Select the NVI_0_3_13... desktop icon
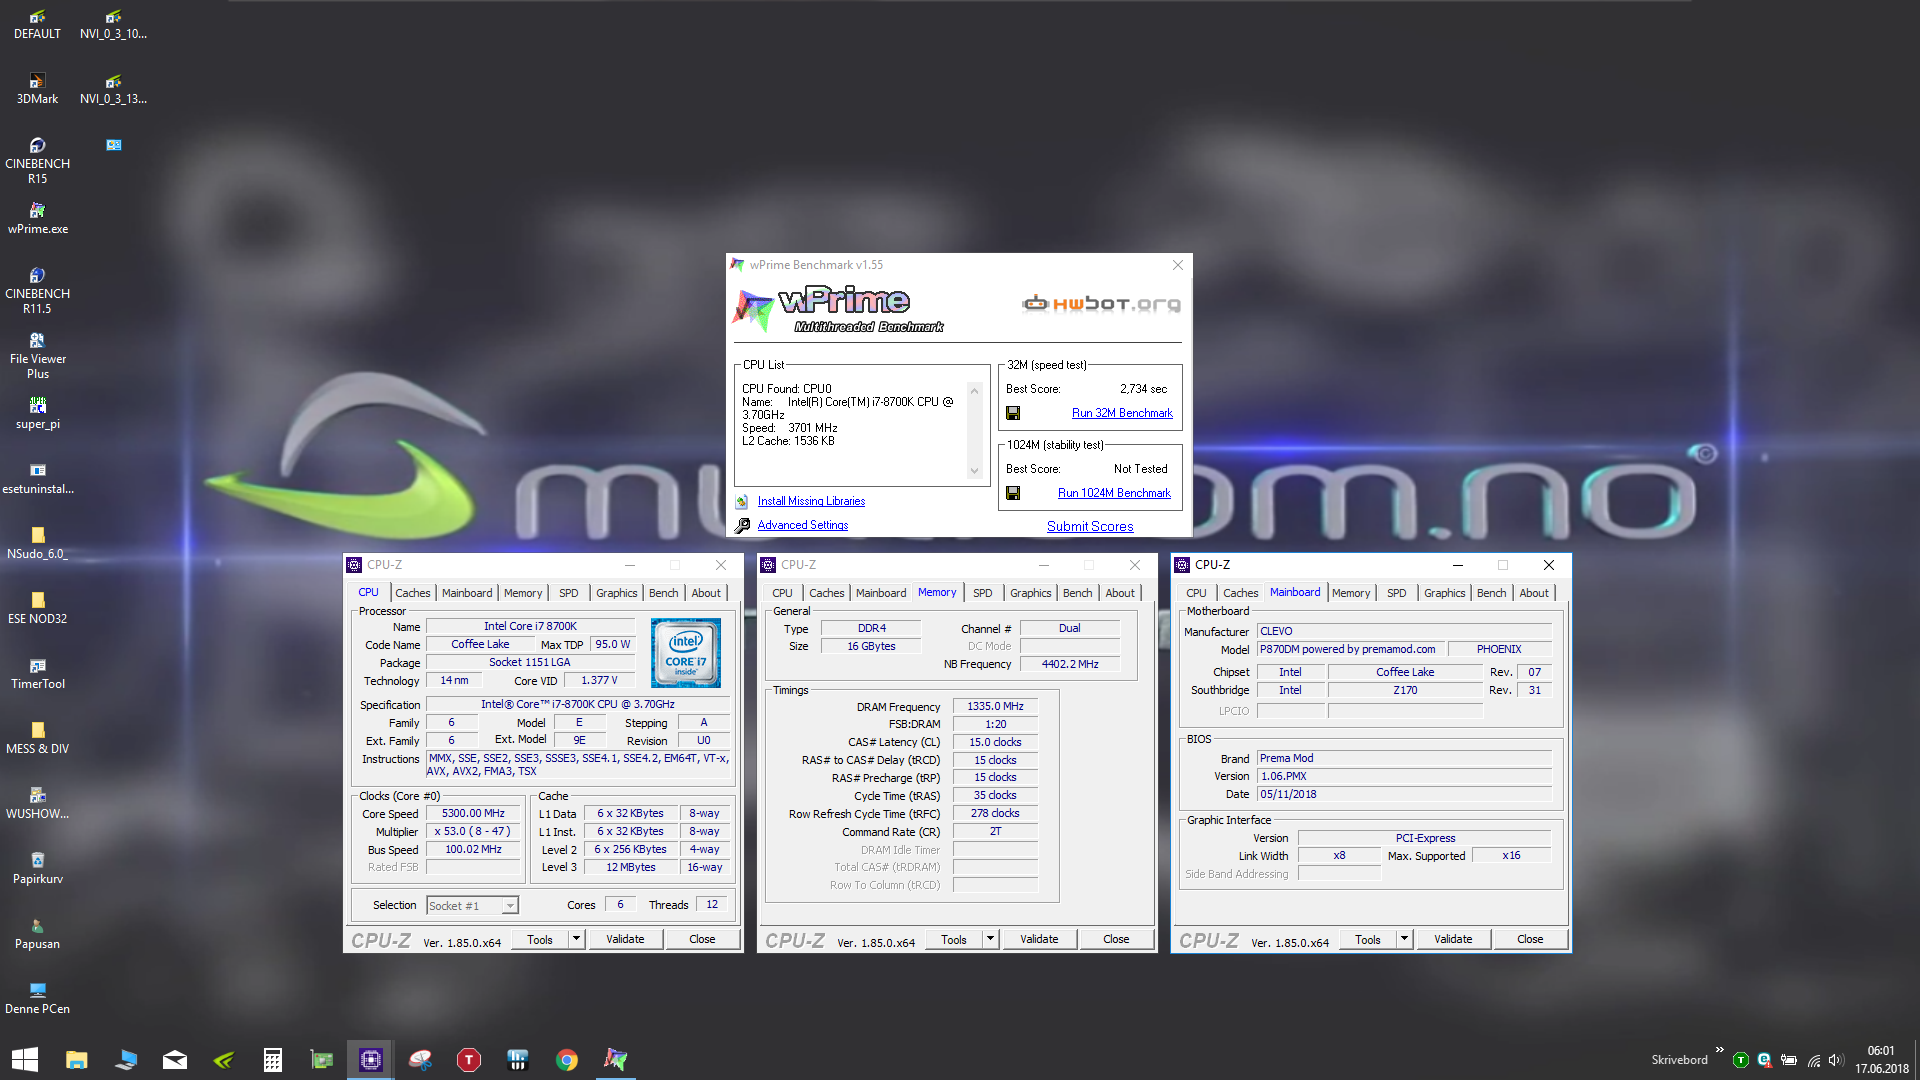 [113, 89]
